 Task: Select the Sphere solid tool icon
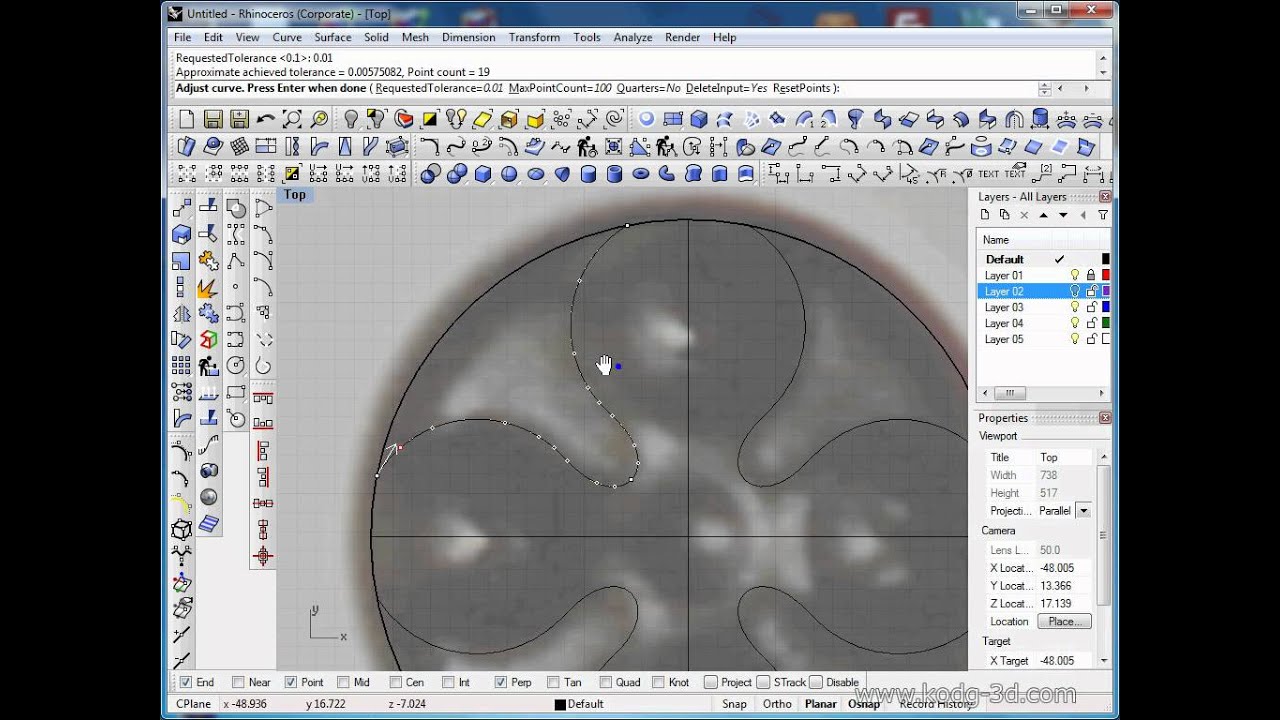tap(509, 173)
